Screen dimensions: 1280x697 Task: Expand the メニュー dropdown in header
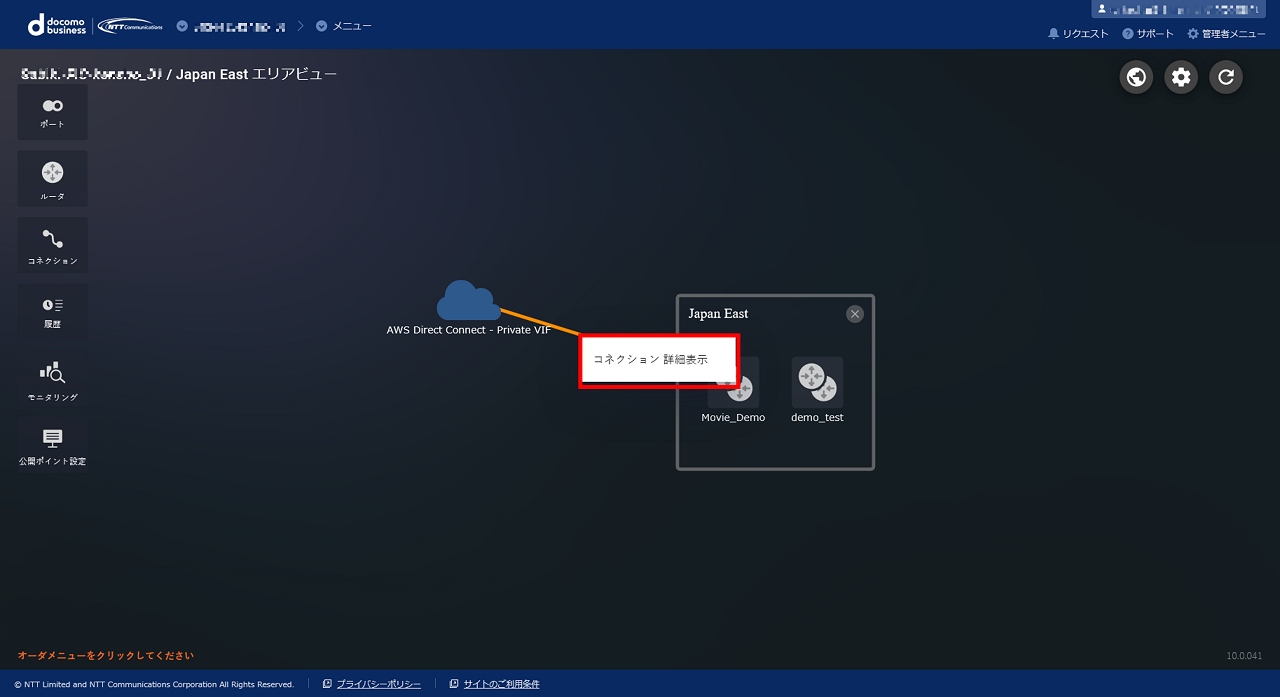coord(343,26)
